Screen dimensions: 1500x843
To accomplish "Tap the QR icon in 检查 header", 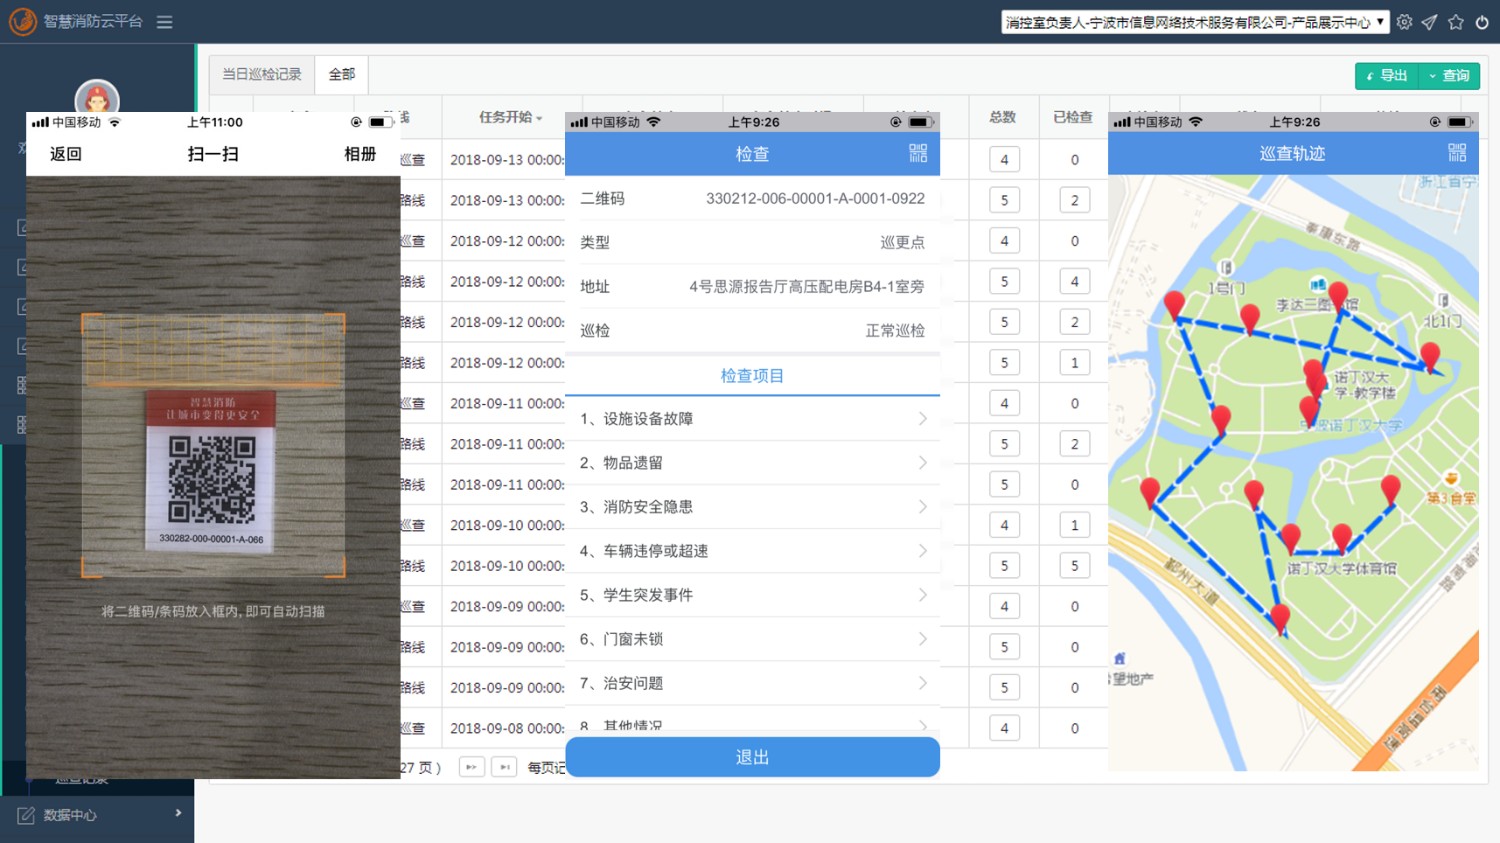I will [918, 153].
